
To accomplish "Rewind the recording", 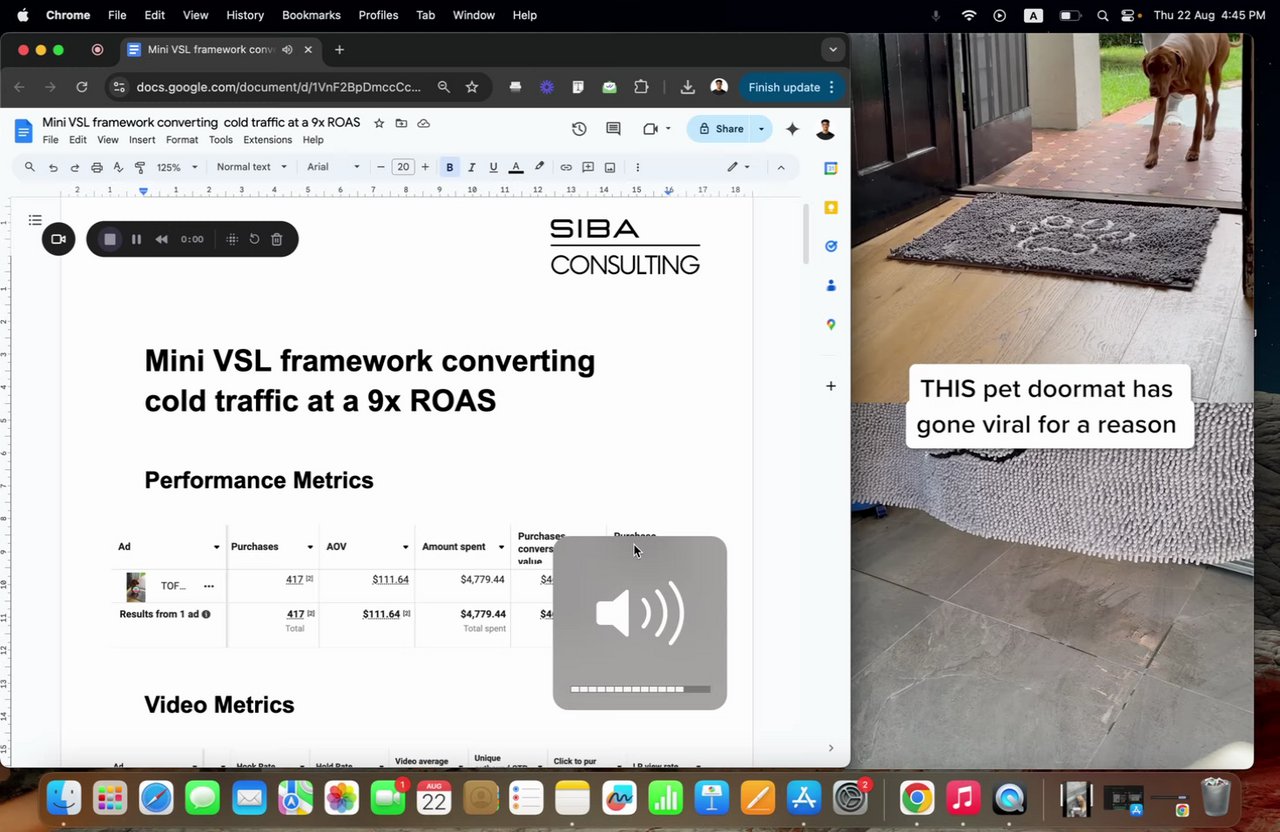I will pos(161,239).
